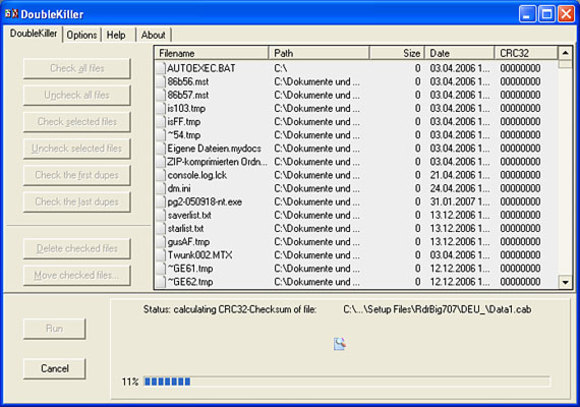This screenshot has height=407, width=580.
Task: Tick the checkbox for Eigene Dateien.mydocs
Action: coord(161,148)
